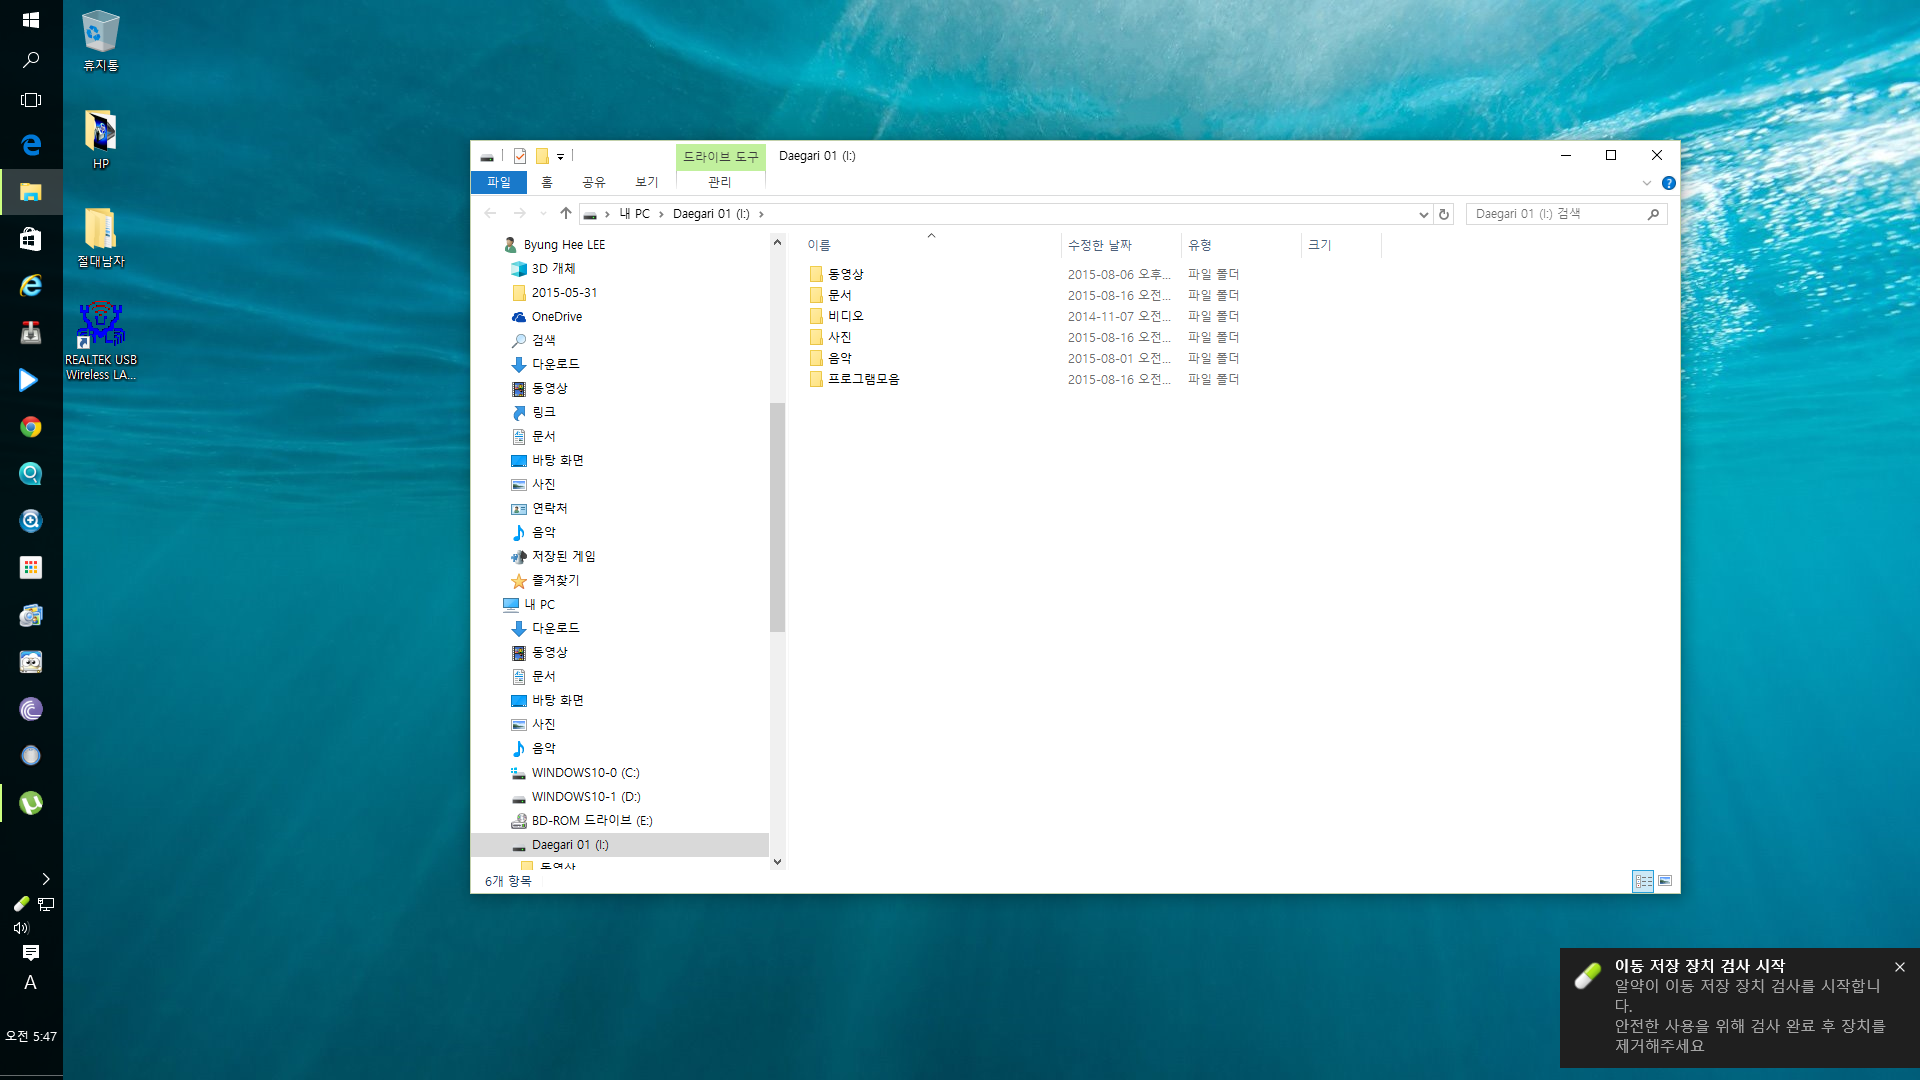Open customize quick access toolbar dropdown
This screenshot has height=1080, width=1920.
click(x=560, y=157)
